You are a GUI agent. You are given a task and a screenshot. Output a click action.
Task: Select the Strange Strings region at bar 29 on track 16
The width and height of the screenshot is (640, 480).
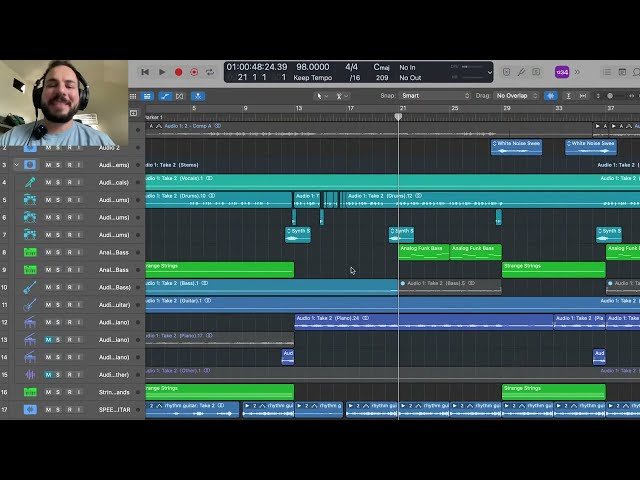point(553,392)
